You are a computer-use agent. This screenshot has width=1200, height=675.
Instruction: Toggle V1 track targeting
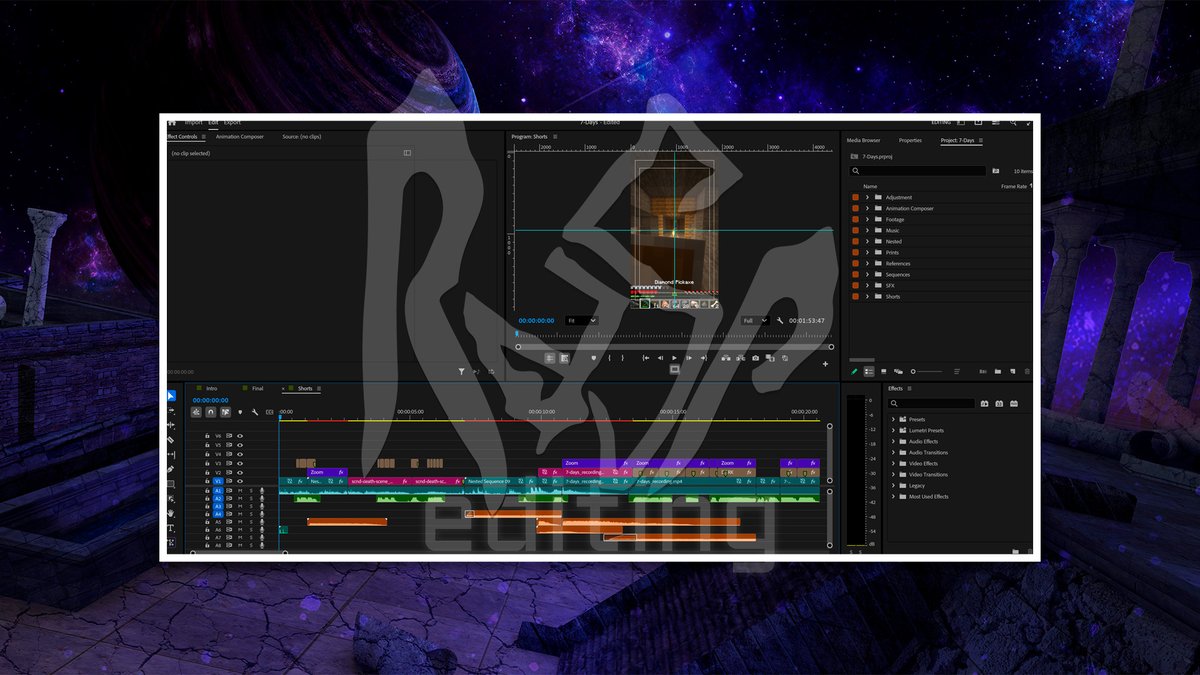coord(218,481)
